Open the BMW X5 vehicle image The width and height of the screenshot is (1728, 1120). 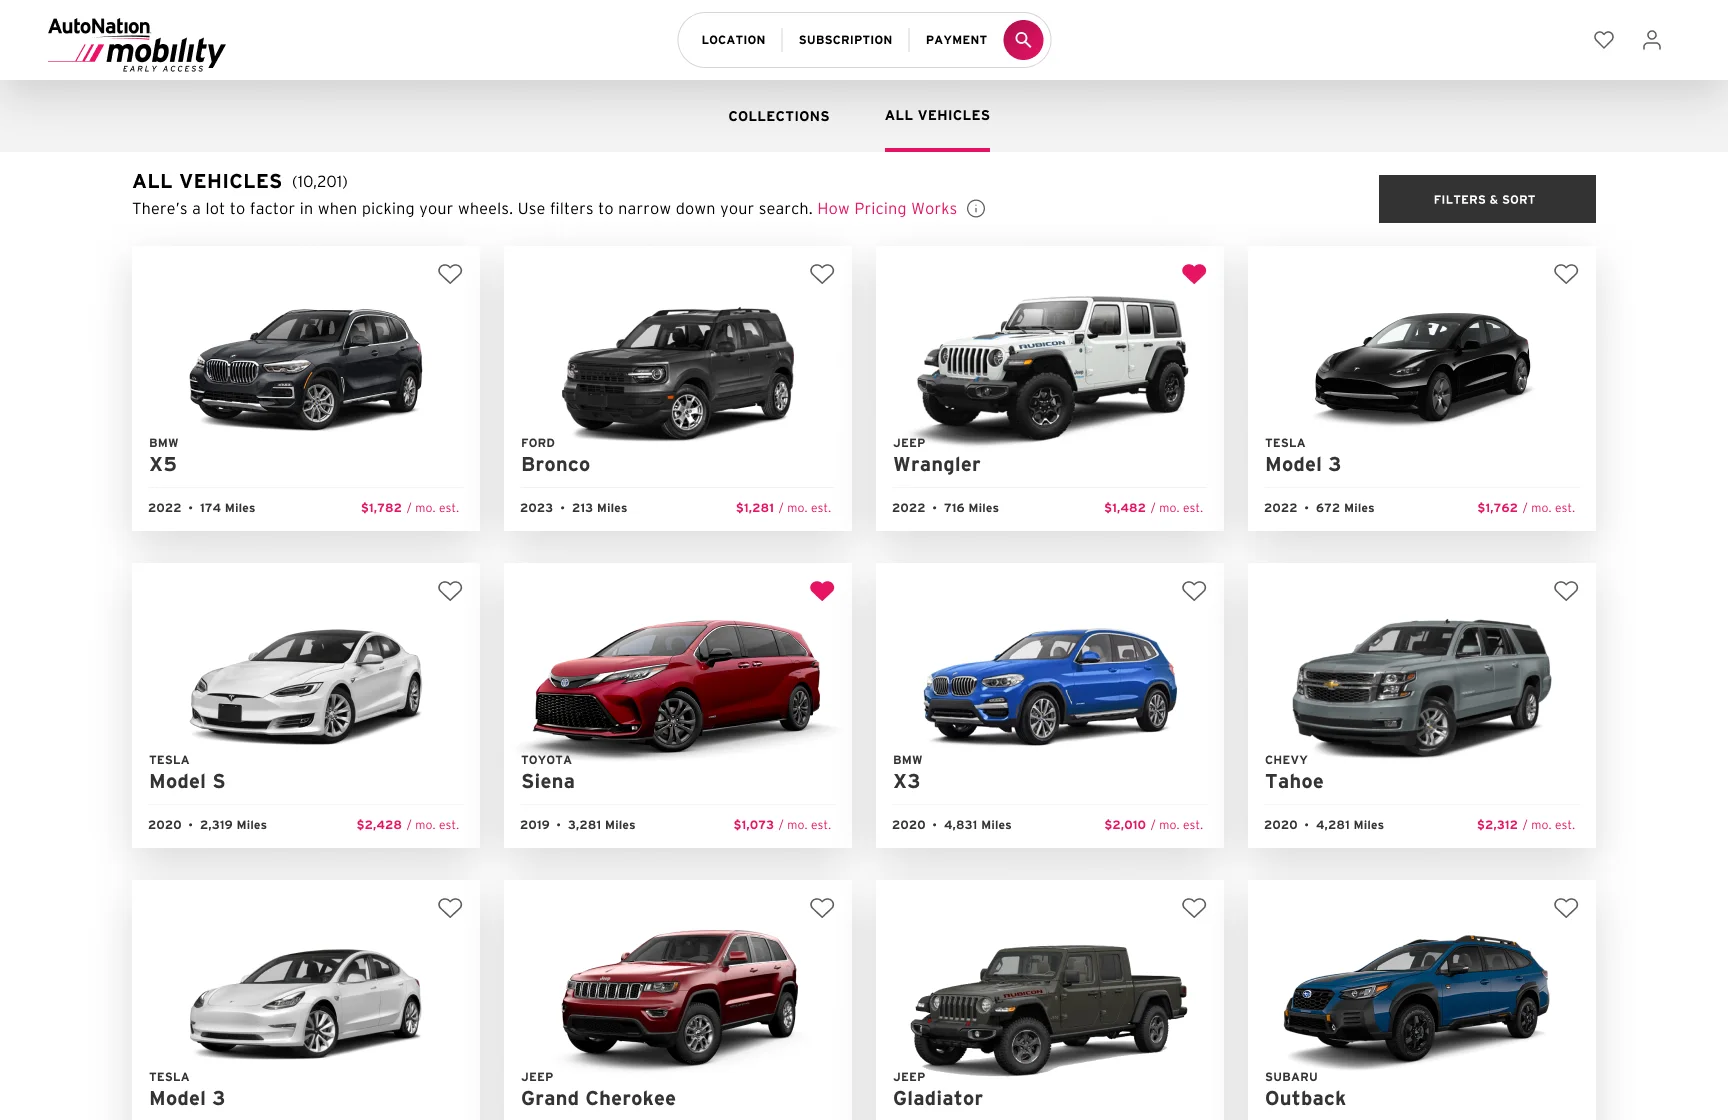tap(306, 368)
